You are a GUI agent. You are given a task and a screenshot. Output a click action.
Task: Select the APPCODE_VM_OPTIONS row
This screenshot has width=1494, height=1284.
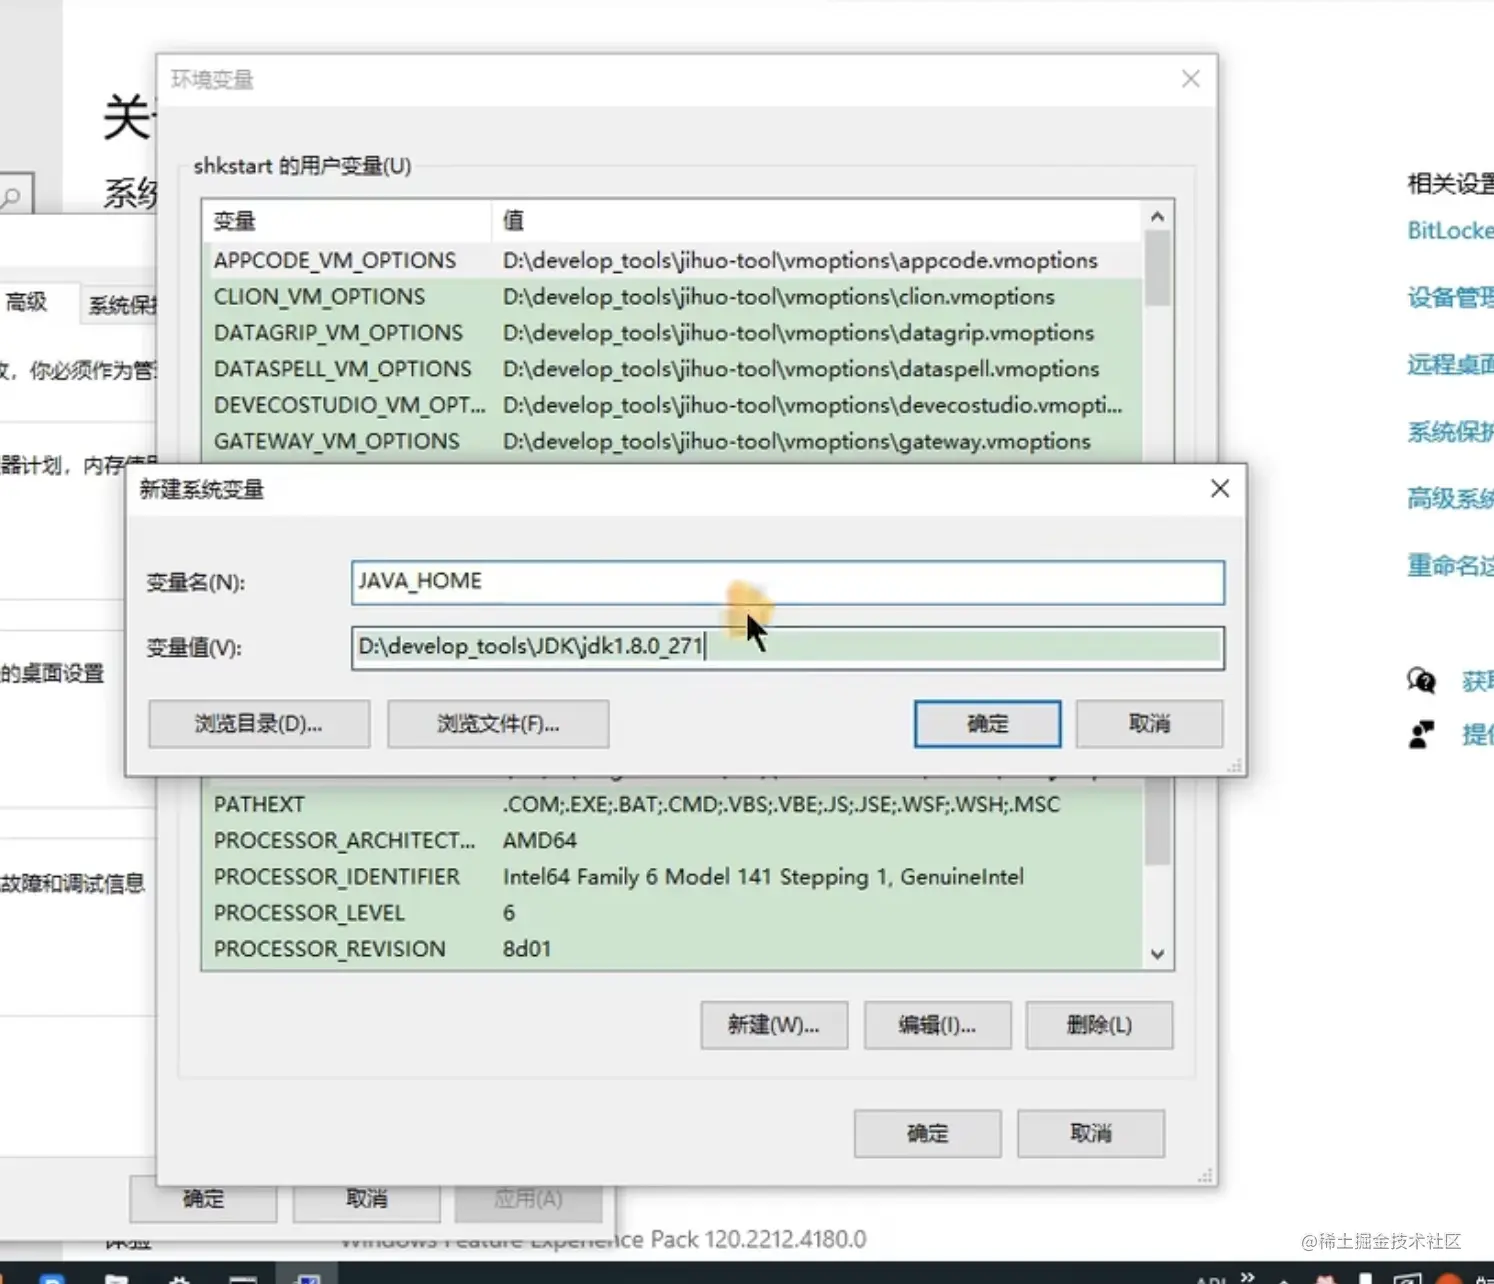point(671,260)
